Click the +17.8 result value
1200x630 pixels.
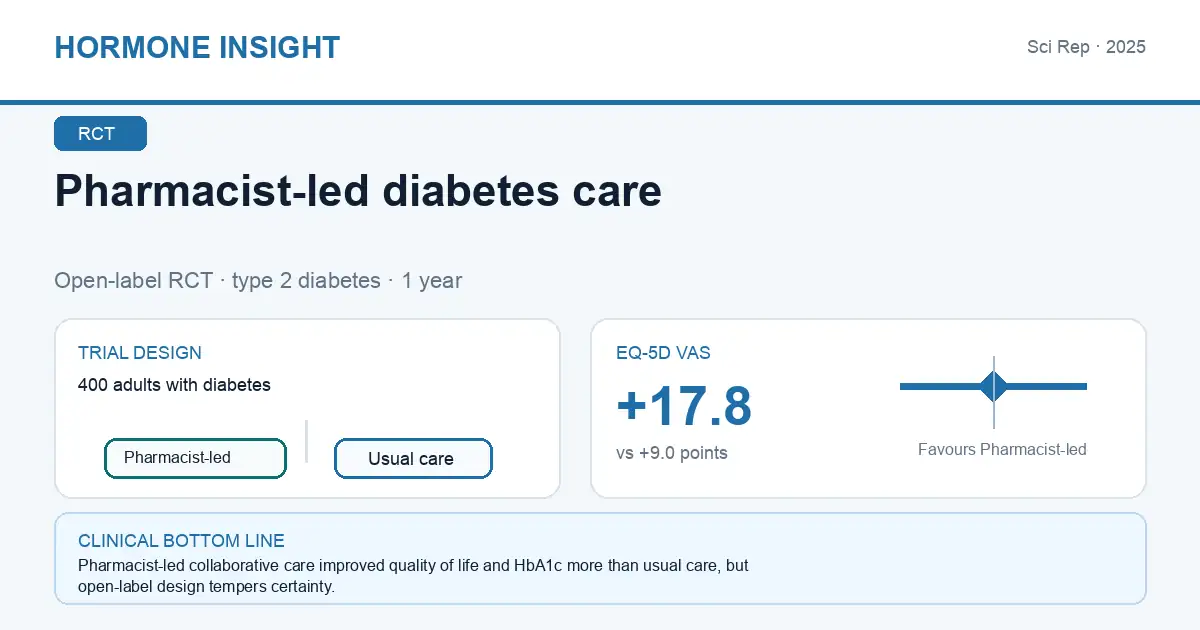click(x=684, y=406)
